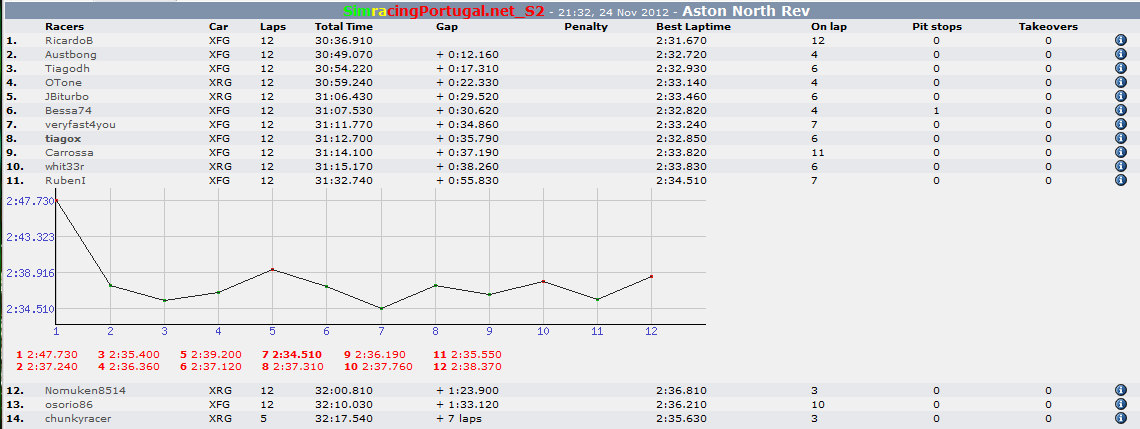Click racer name whit33r
Viewport: 1140px width, 429px height.
point(65,167)
